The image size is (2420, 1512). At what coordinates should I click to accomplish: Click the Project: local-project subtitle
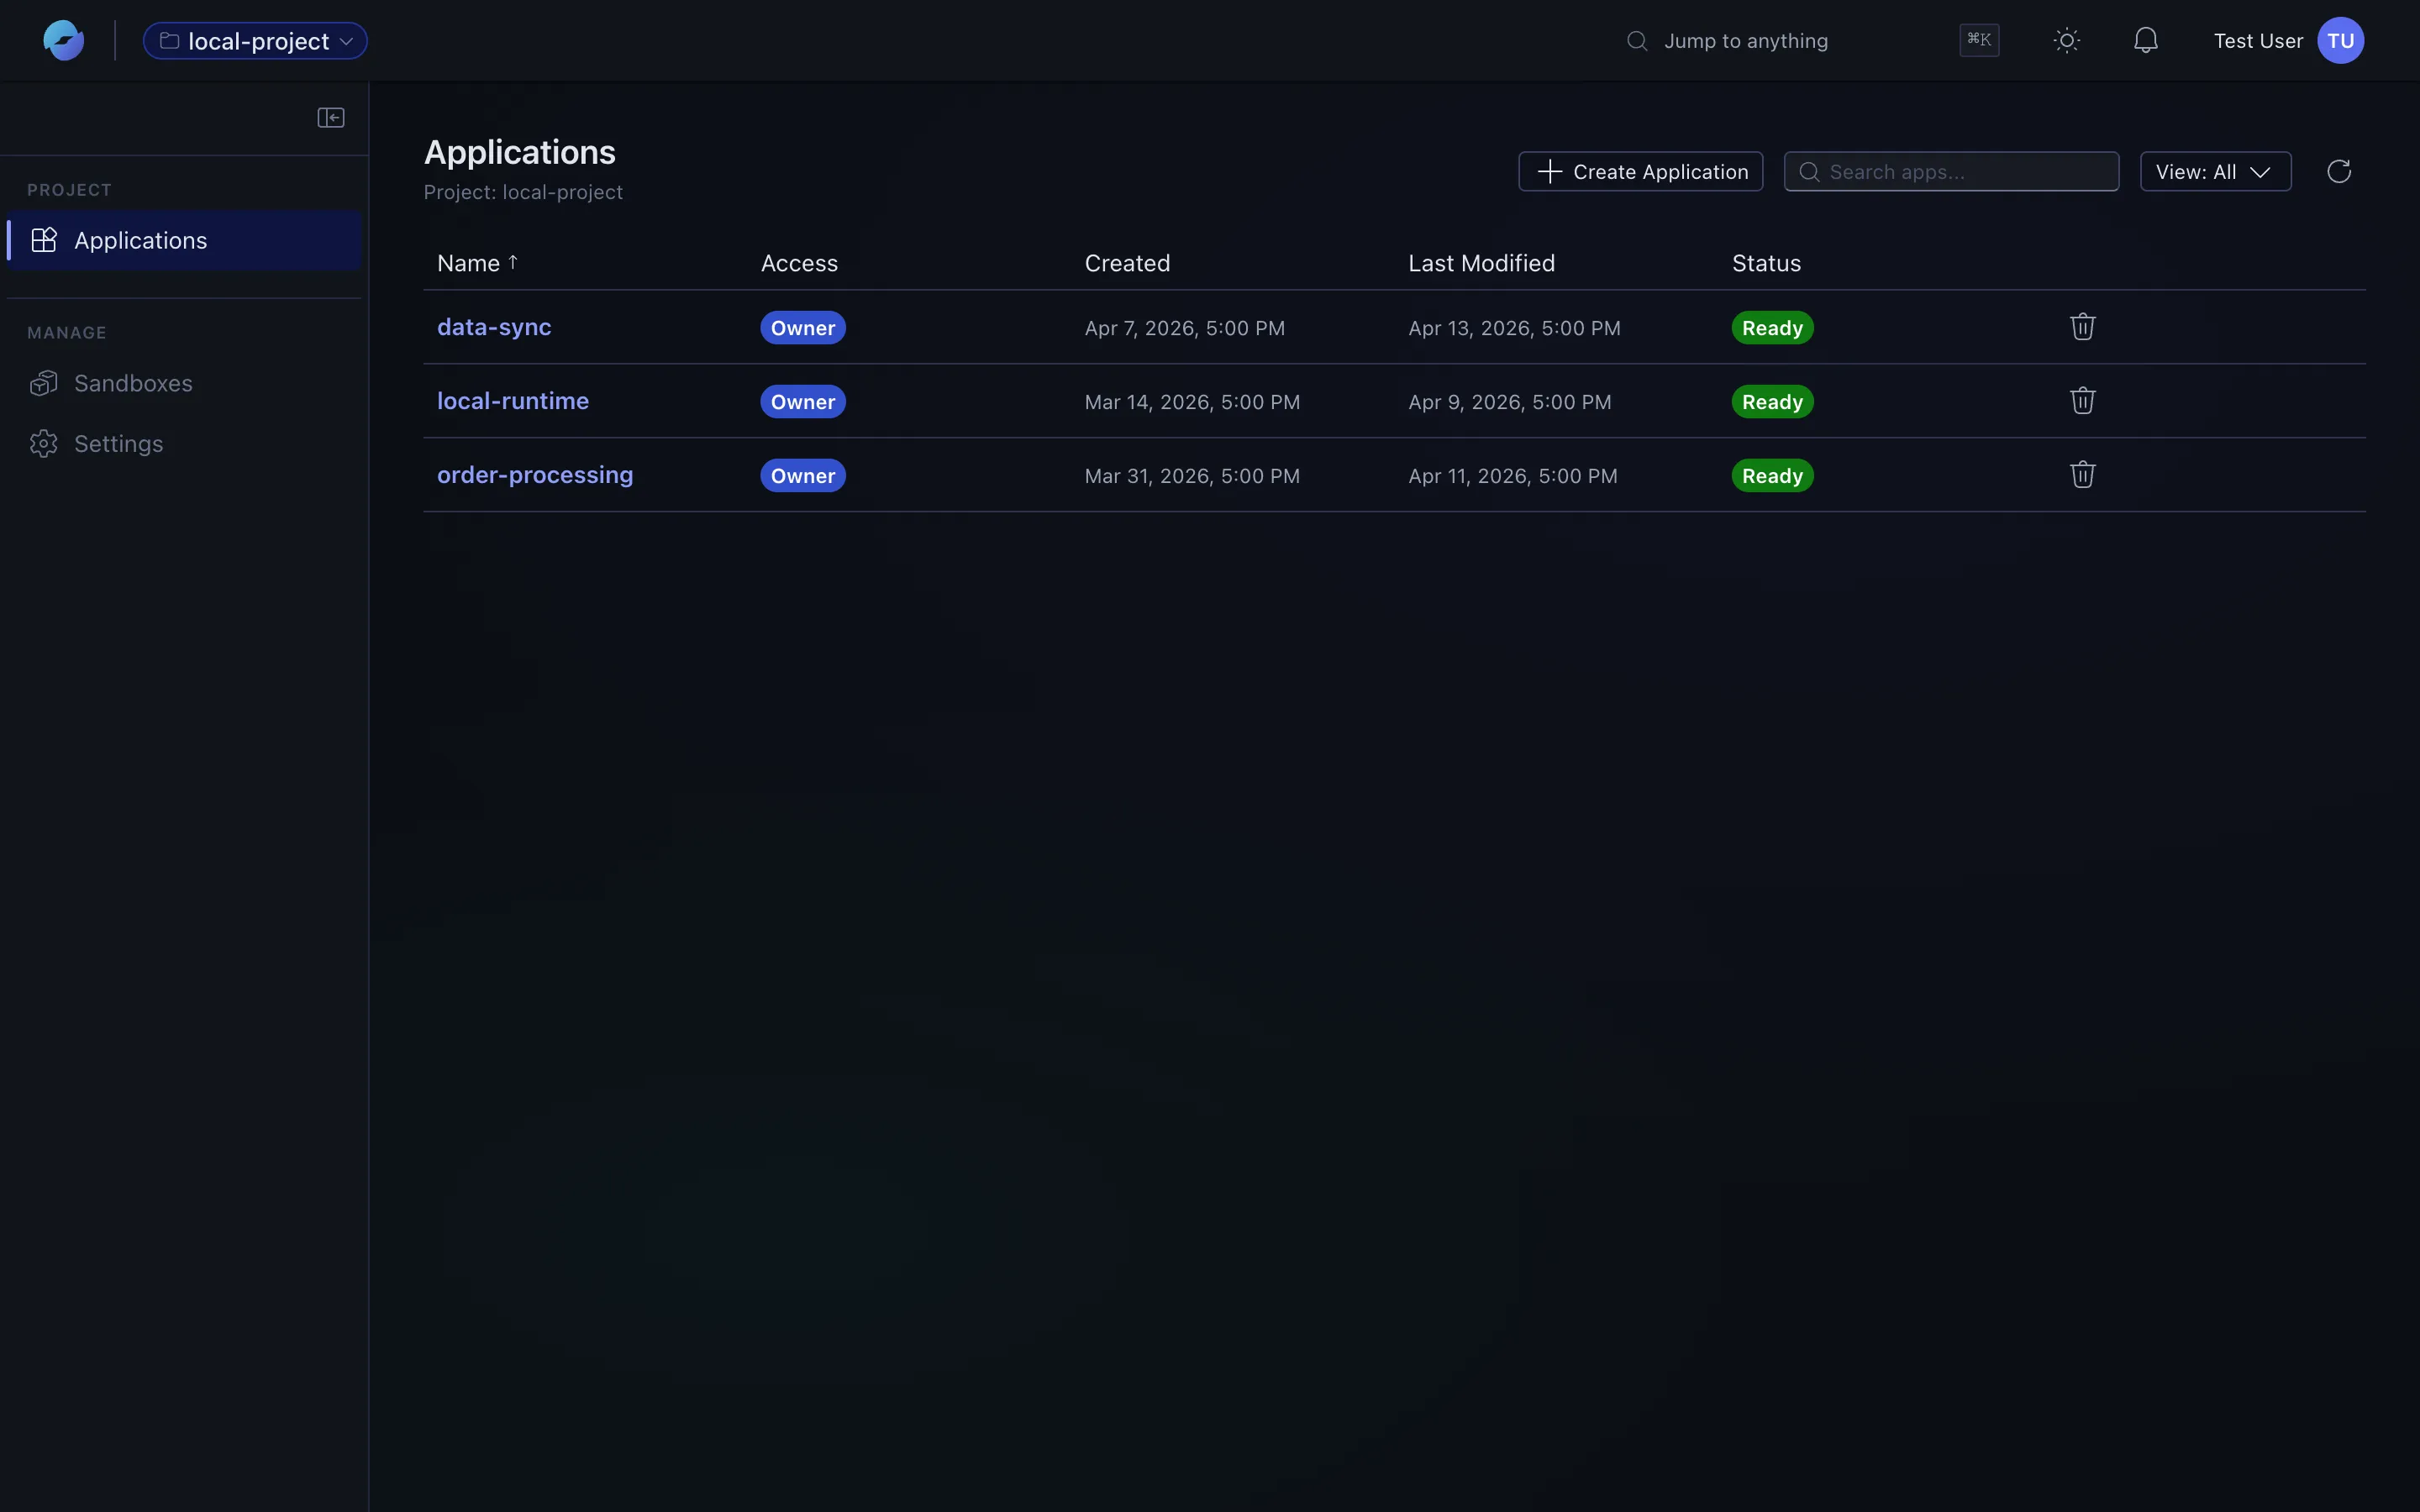pos(523,192)
